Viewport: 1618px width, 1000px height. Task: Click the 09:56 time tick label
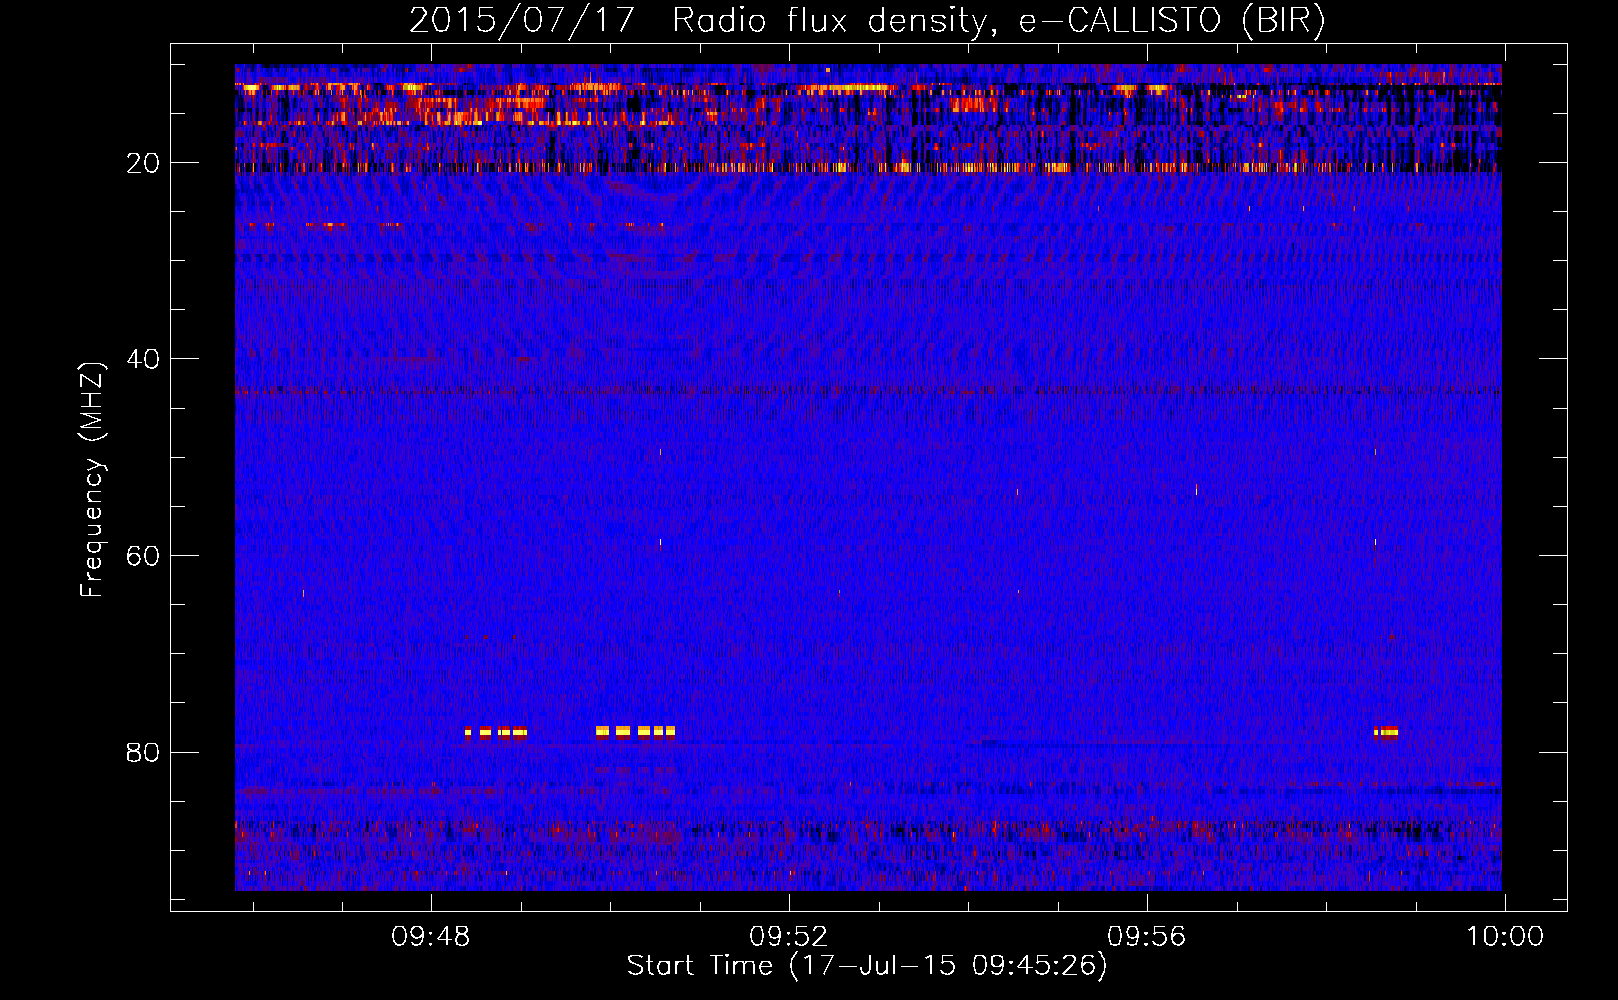point(1147,937)
